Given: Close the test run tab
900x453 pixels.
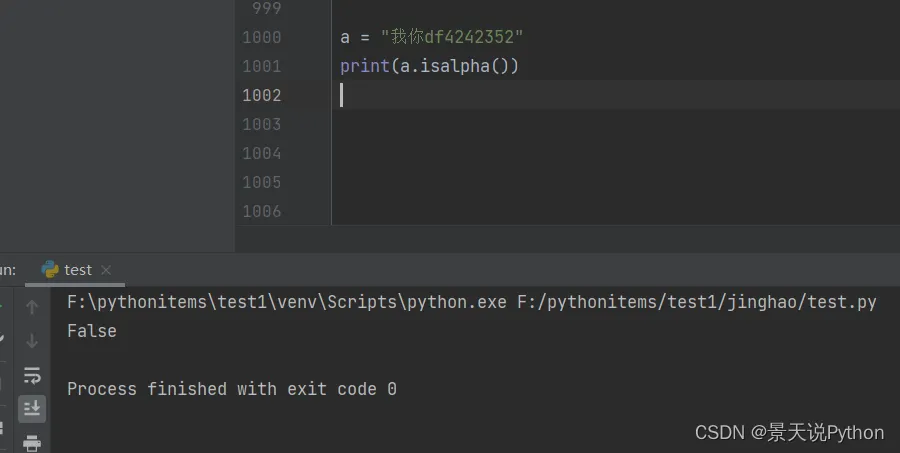Looking at the screenshot, I should [x=106, y=270].
